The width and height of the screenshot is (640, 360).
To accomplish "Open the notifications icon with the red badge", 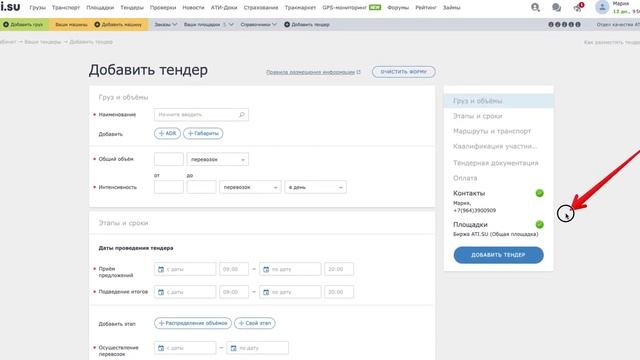I will pyautogui.click(x=578, y=7).
